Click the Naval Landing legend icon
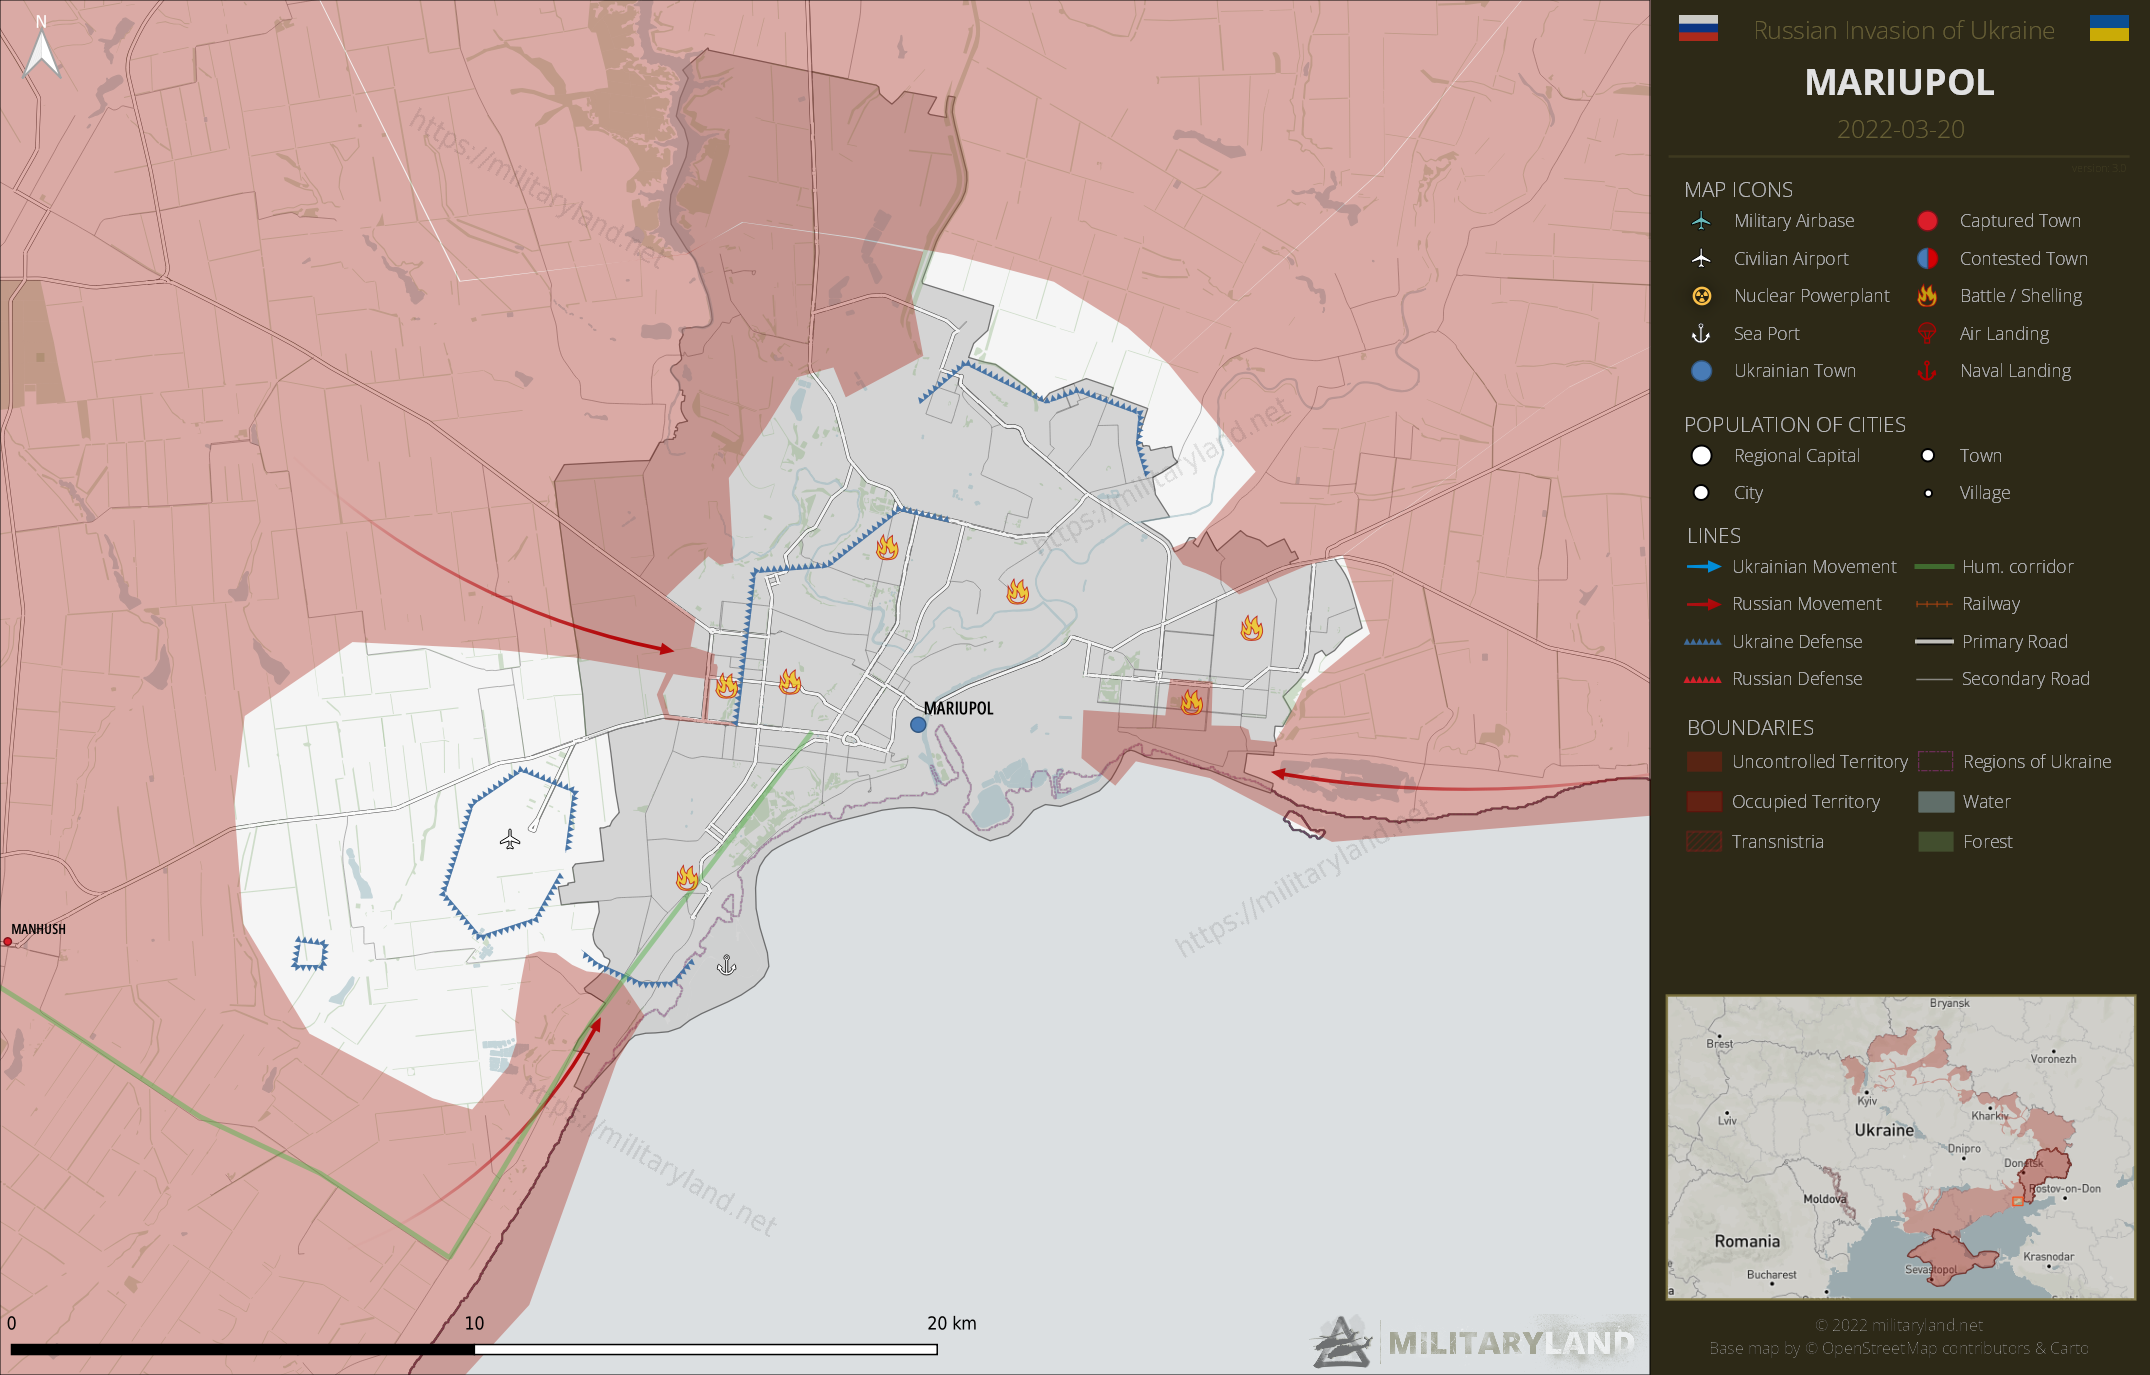 (1926, 371)
